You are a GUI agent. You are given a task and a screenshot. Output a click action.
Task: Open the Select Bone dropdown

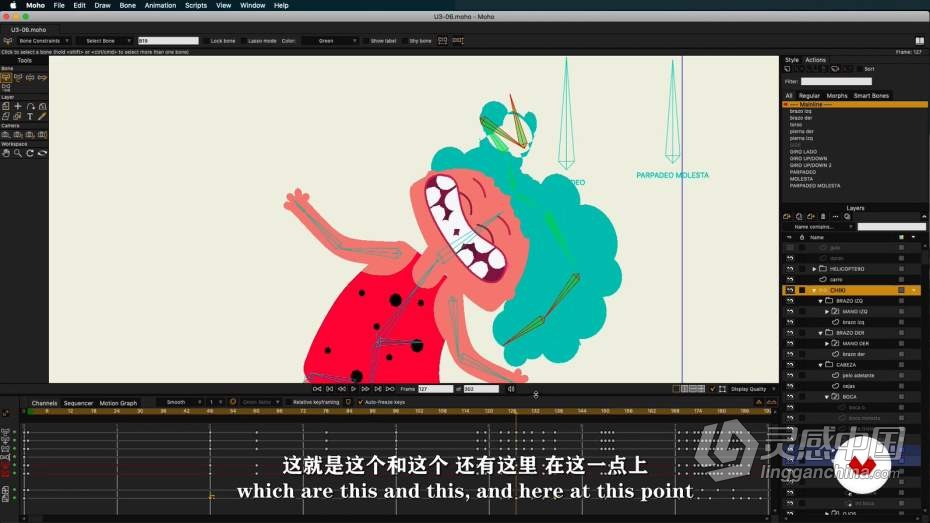coord(105,41)
